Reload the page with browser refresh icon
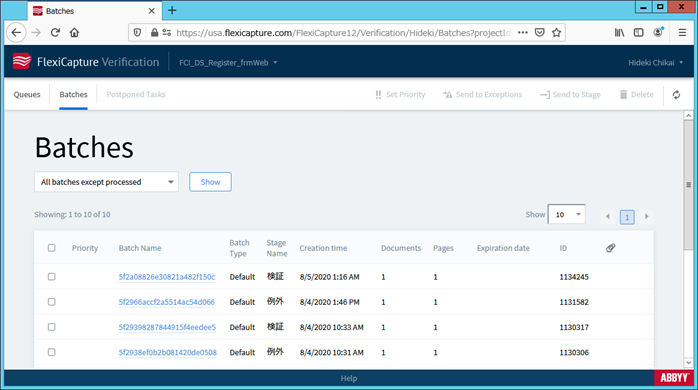Screen dimensions: 698x390 55,32
